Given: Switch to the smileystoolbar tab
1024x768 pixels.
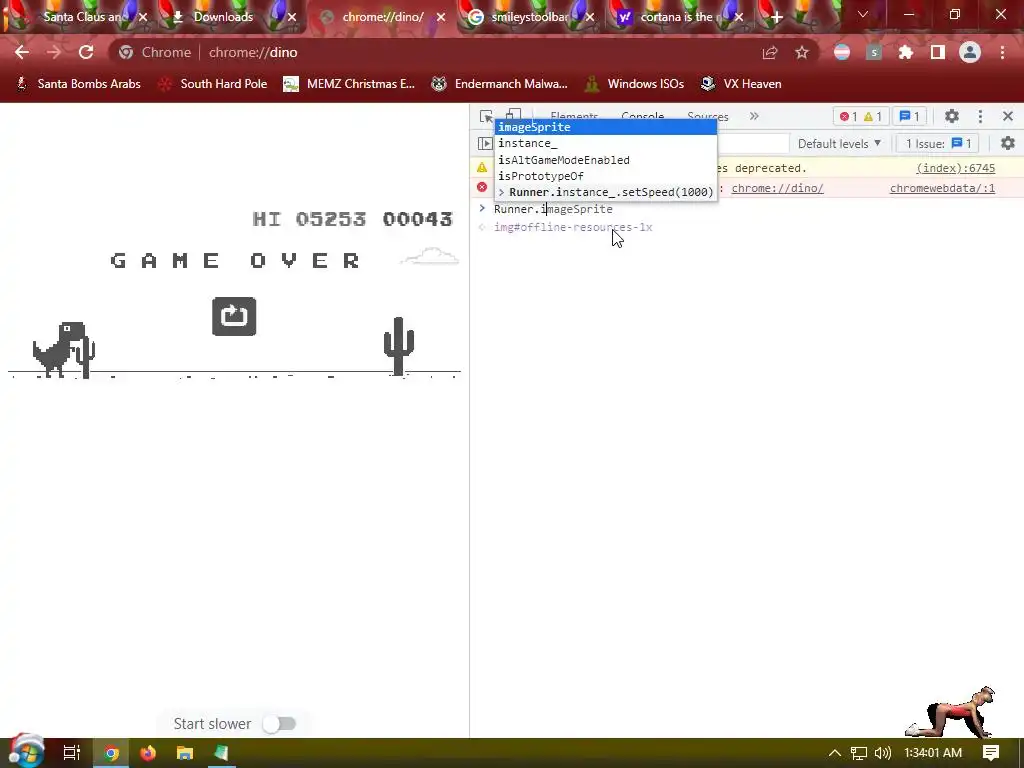Looking at the screenshot, I should point(528,17).
